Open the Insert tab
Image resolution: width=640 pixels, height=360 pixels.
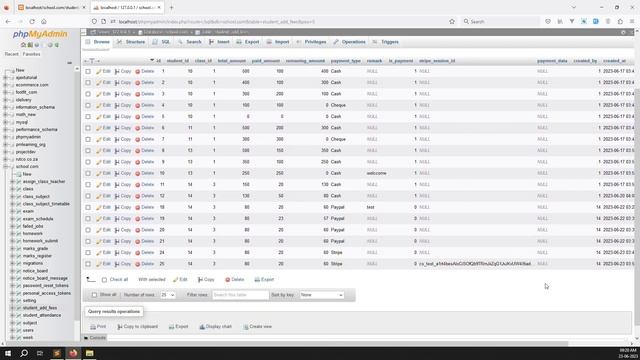[x=219, y=42]
